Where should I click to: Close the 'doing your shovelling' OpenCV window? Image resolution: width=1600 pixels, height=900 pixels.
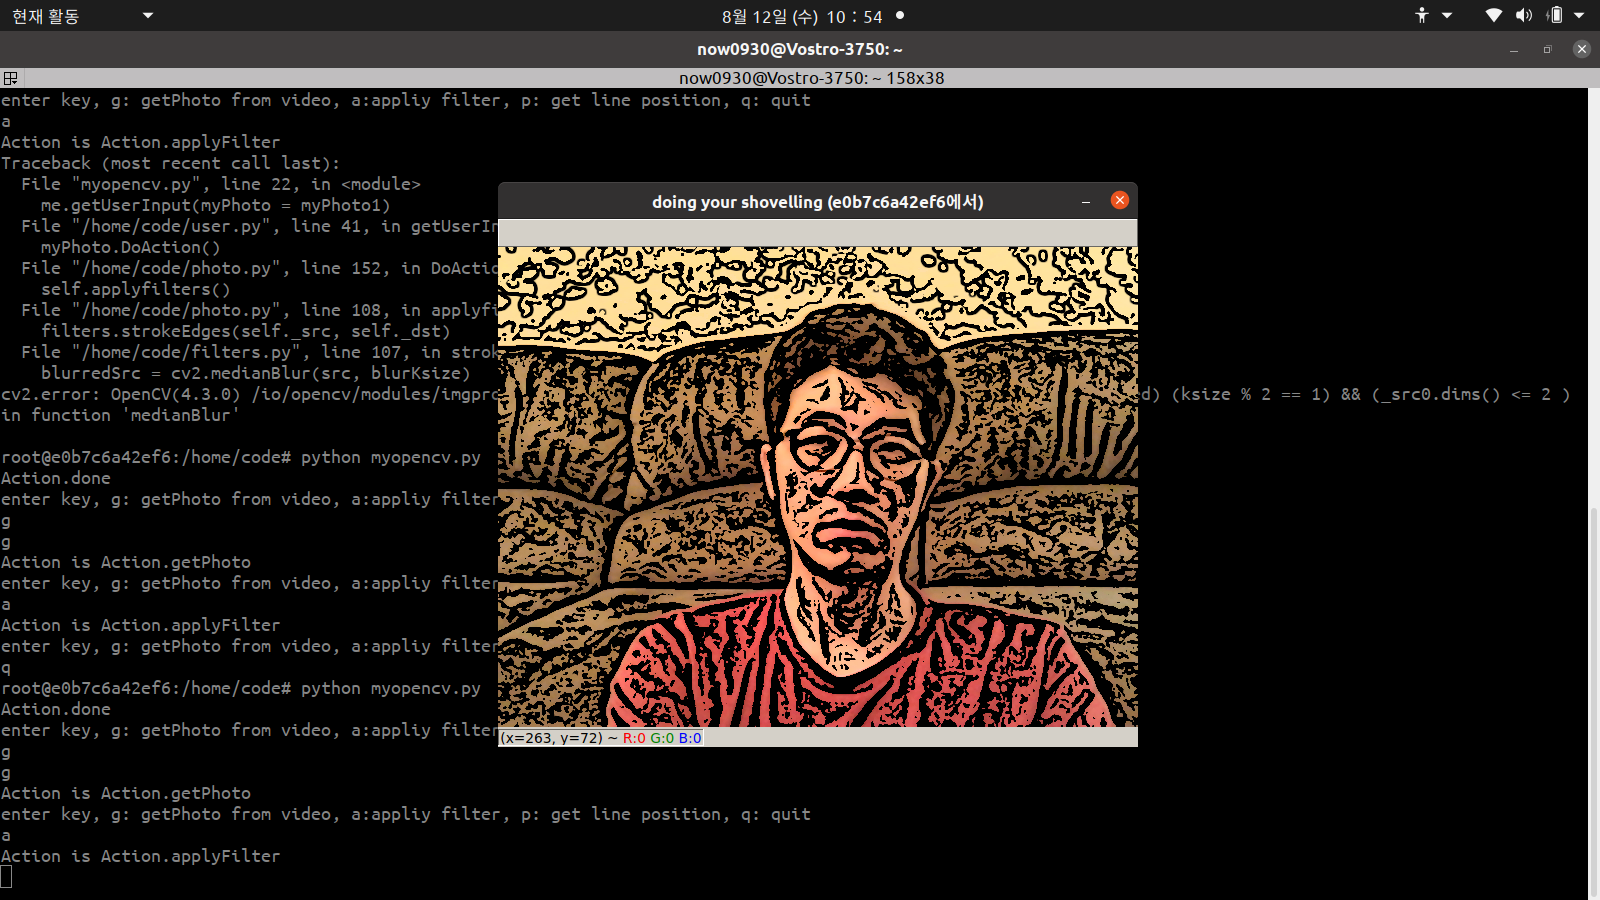point(1120,200)
